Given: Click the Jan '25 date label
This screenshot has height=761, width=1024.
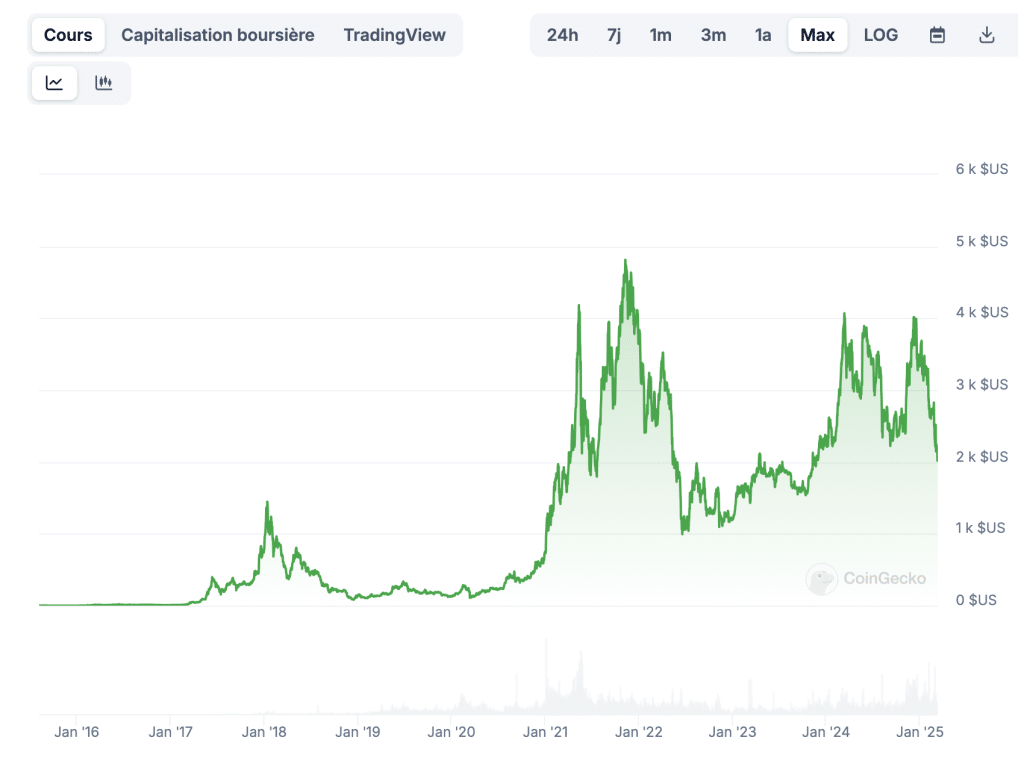Looking at the screenshot, I should 920,732.
